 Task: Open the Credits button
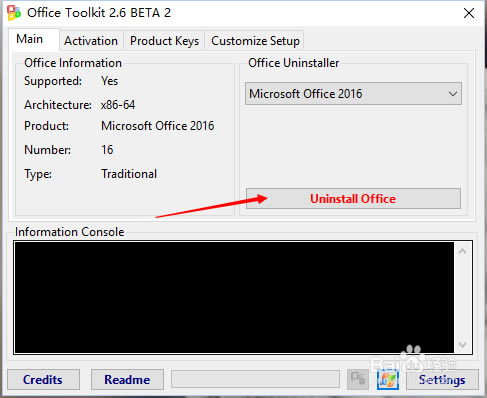(x=43, y=380)
